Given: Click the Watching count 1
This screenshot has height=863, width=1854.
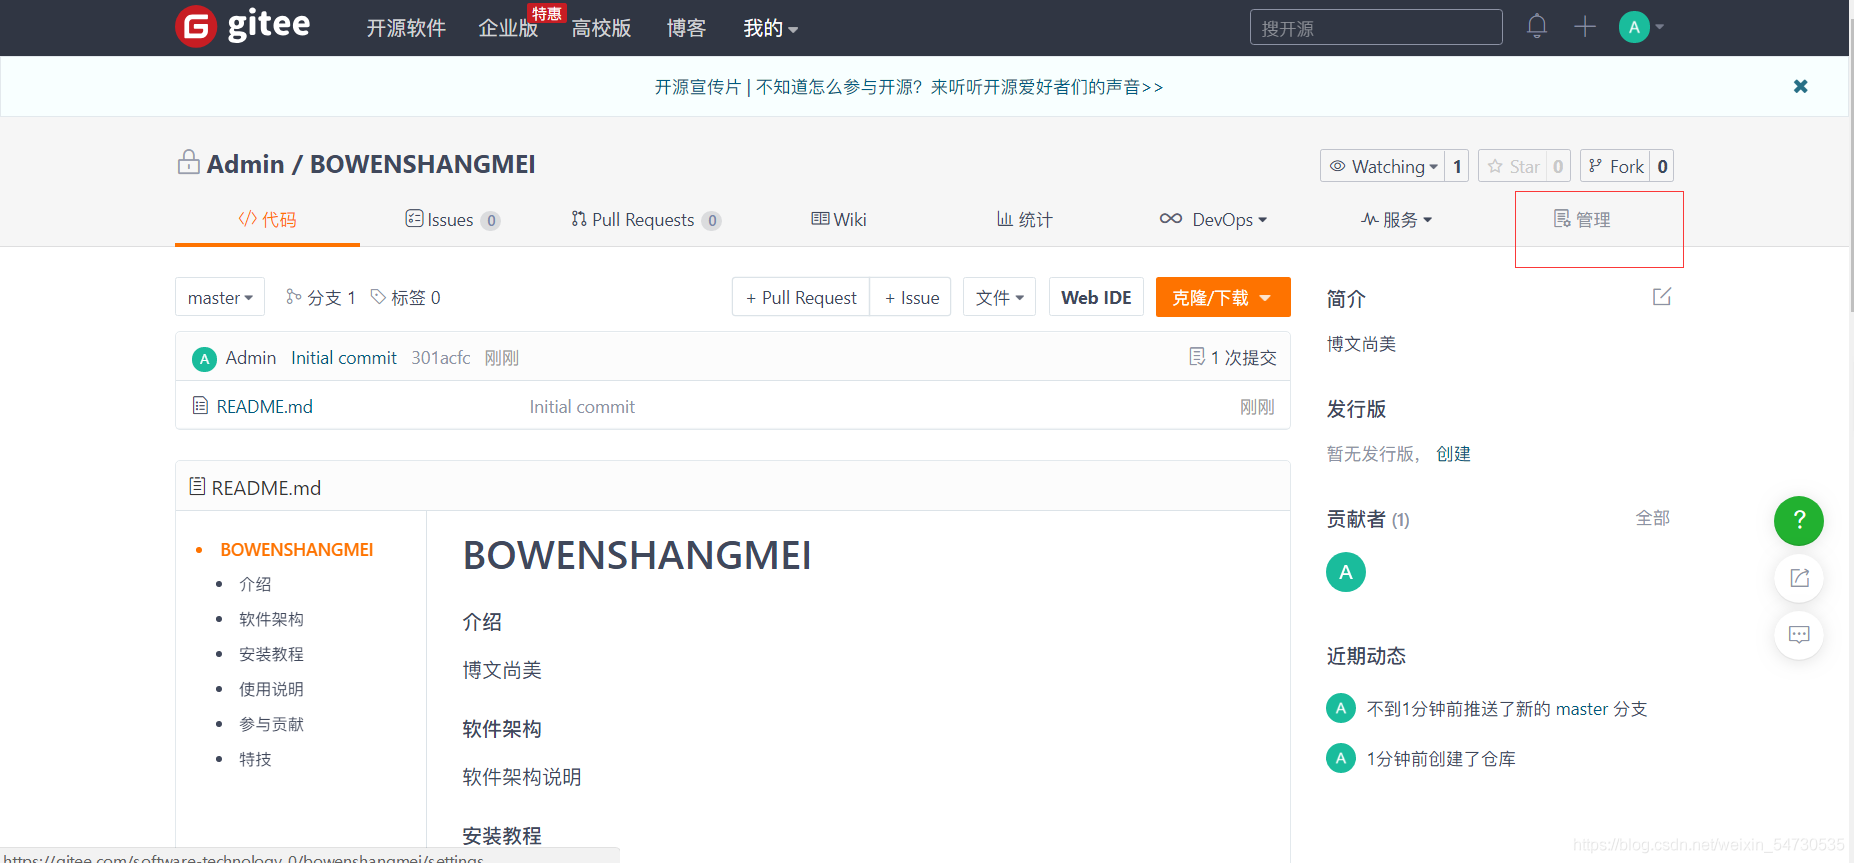Looking at the screenshot, I should pyautogui.click(x=1457, y=166).
